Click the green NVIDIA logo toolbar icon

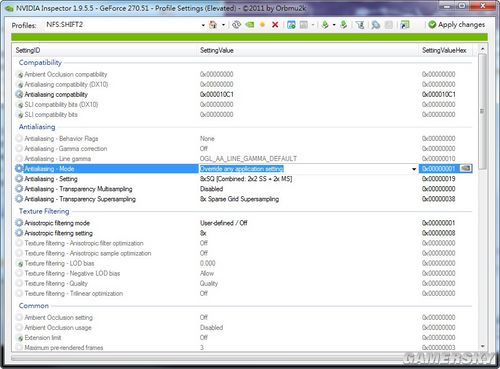tap(249, 25)
